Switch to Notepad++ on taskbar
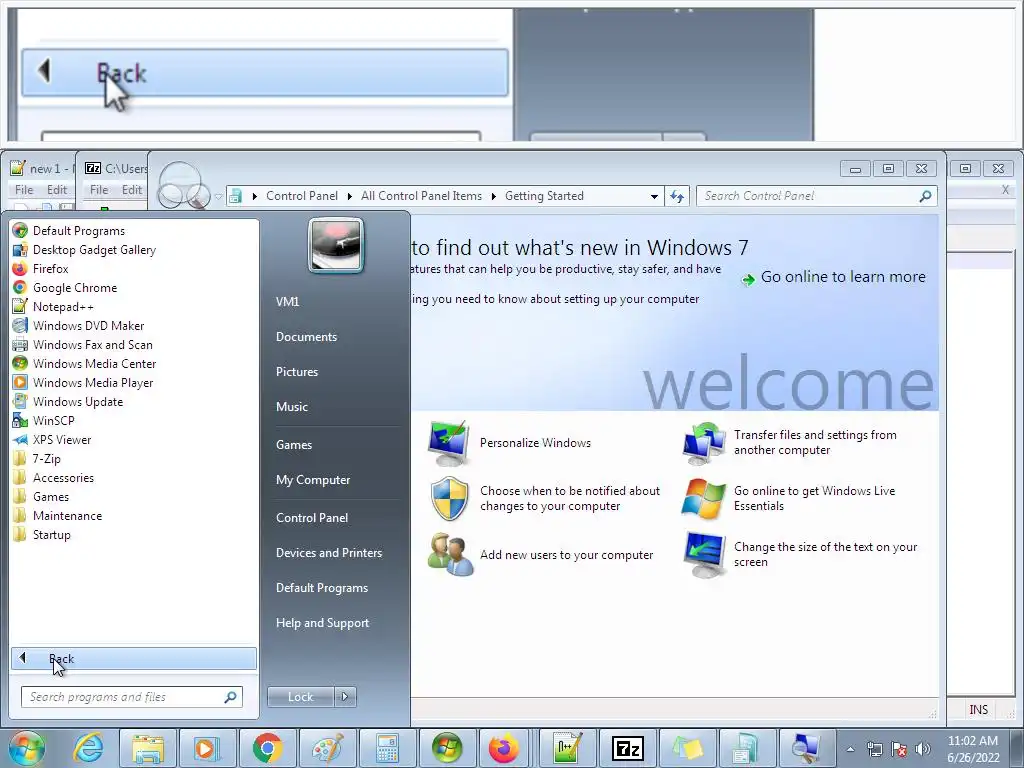1024x768 pixels. 567,748
